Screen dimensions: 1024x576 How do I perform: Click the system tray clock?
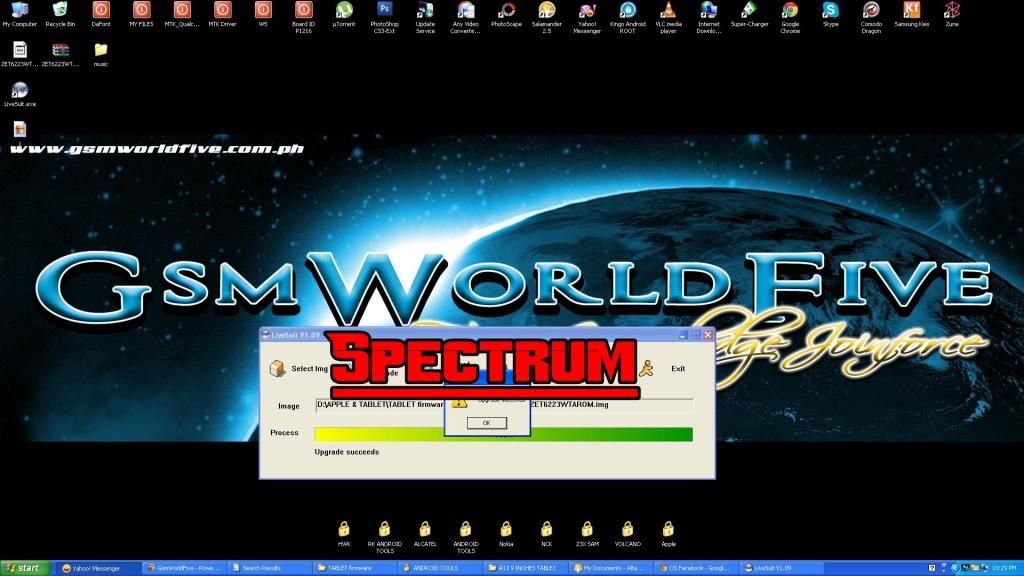tap(1004, 568)
